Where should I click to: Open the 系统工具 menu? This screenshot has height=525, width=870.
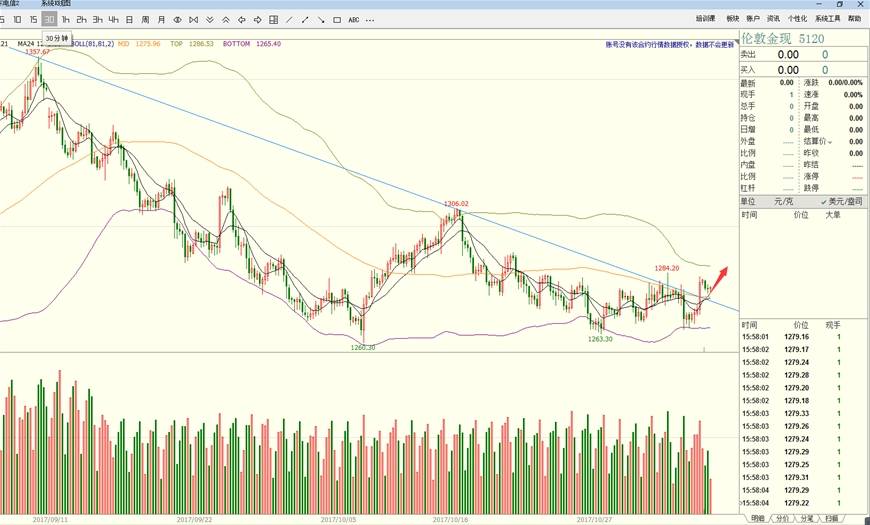pos(827,19)
